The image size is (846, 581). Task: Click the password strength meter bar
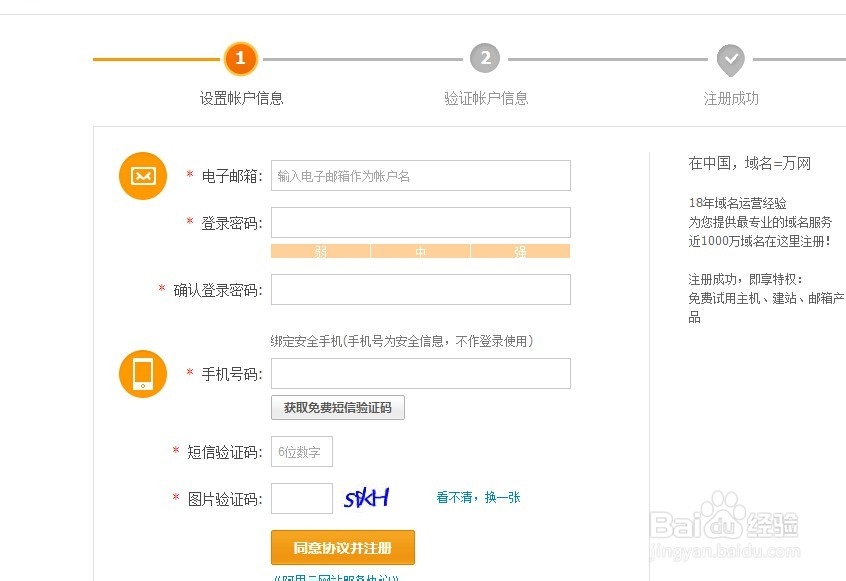click(x=420, y=251)
